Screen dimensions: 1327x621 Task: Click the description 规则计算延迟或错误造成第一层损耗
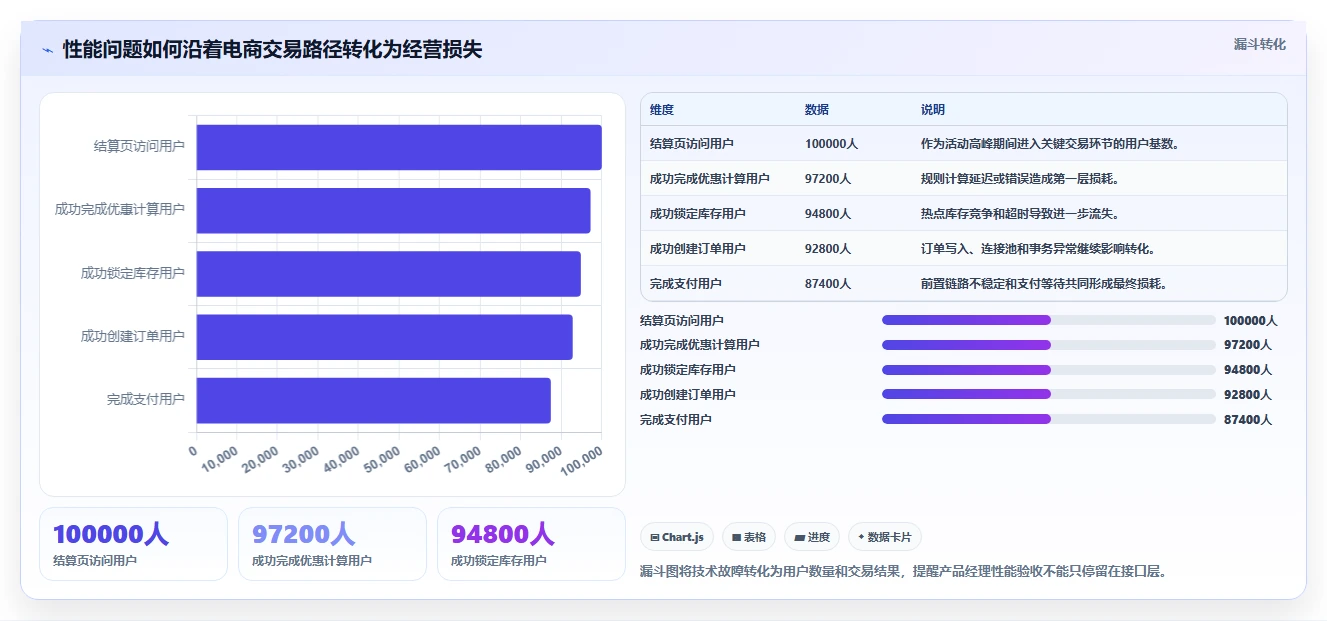pos(1020,179)
